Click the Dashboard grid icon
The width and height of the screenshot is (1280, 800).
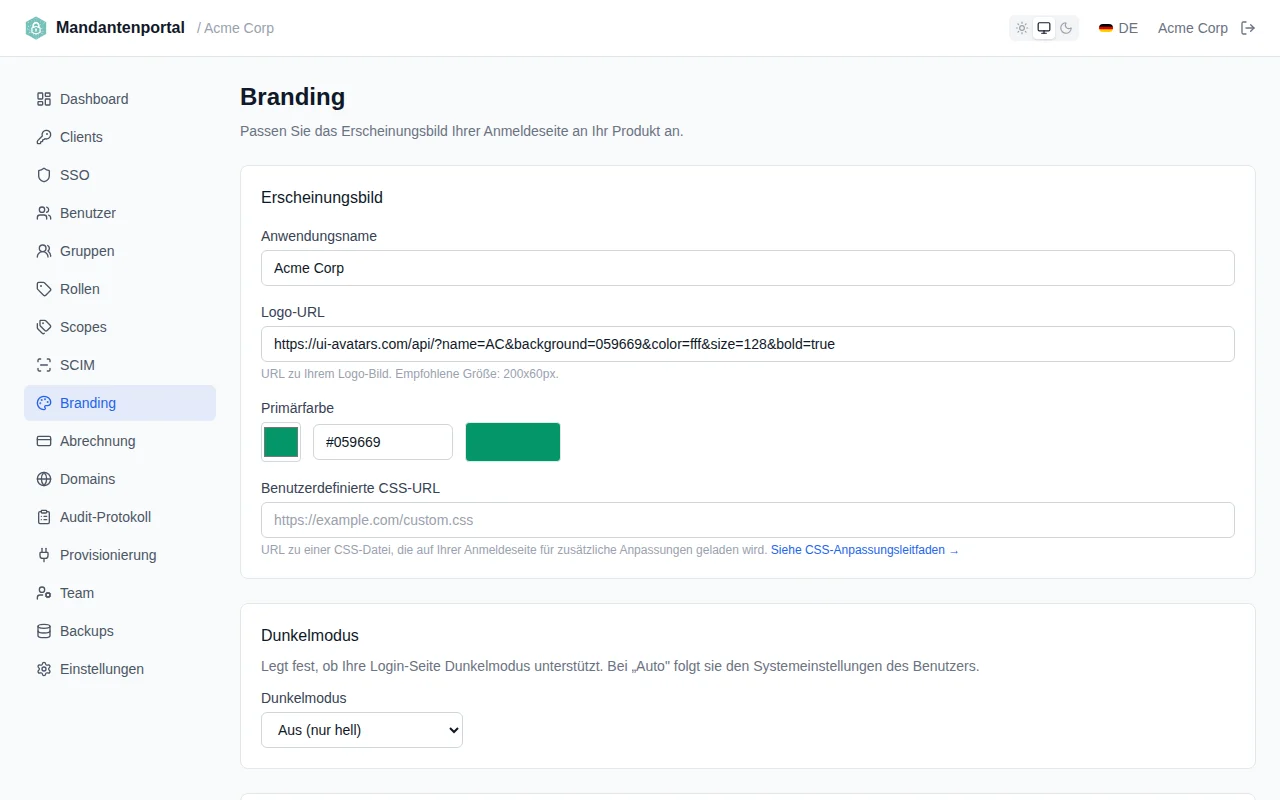coord(44,99)
